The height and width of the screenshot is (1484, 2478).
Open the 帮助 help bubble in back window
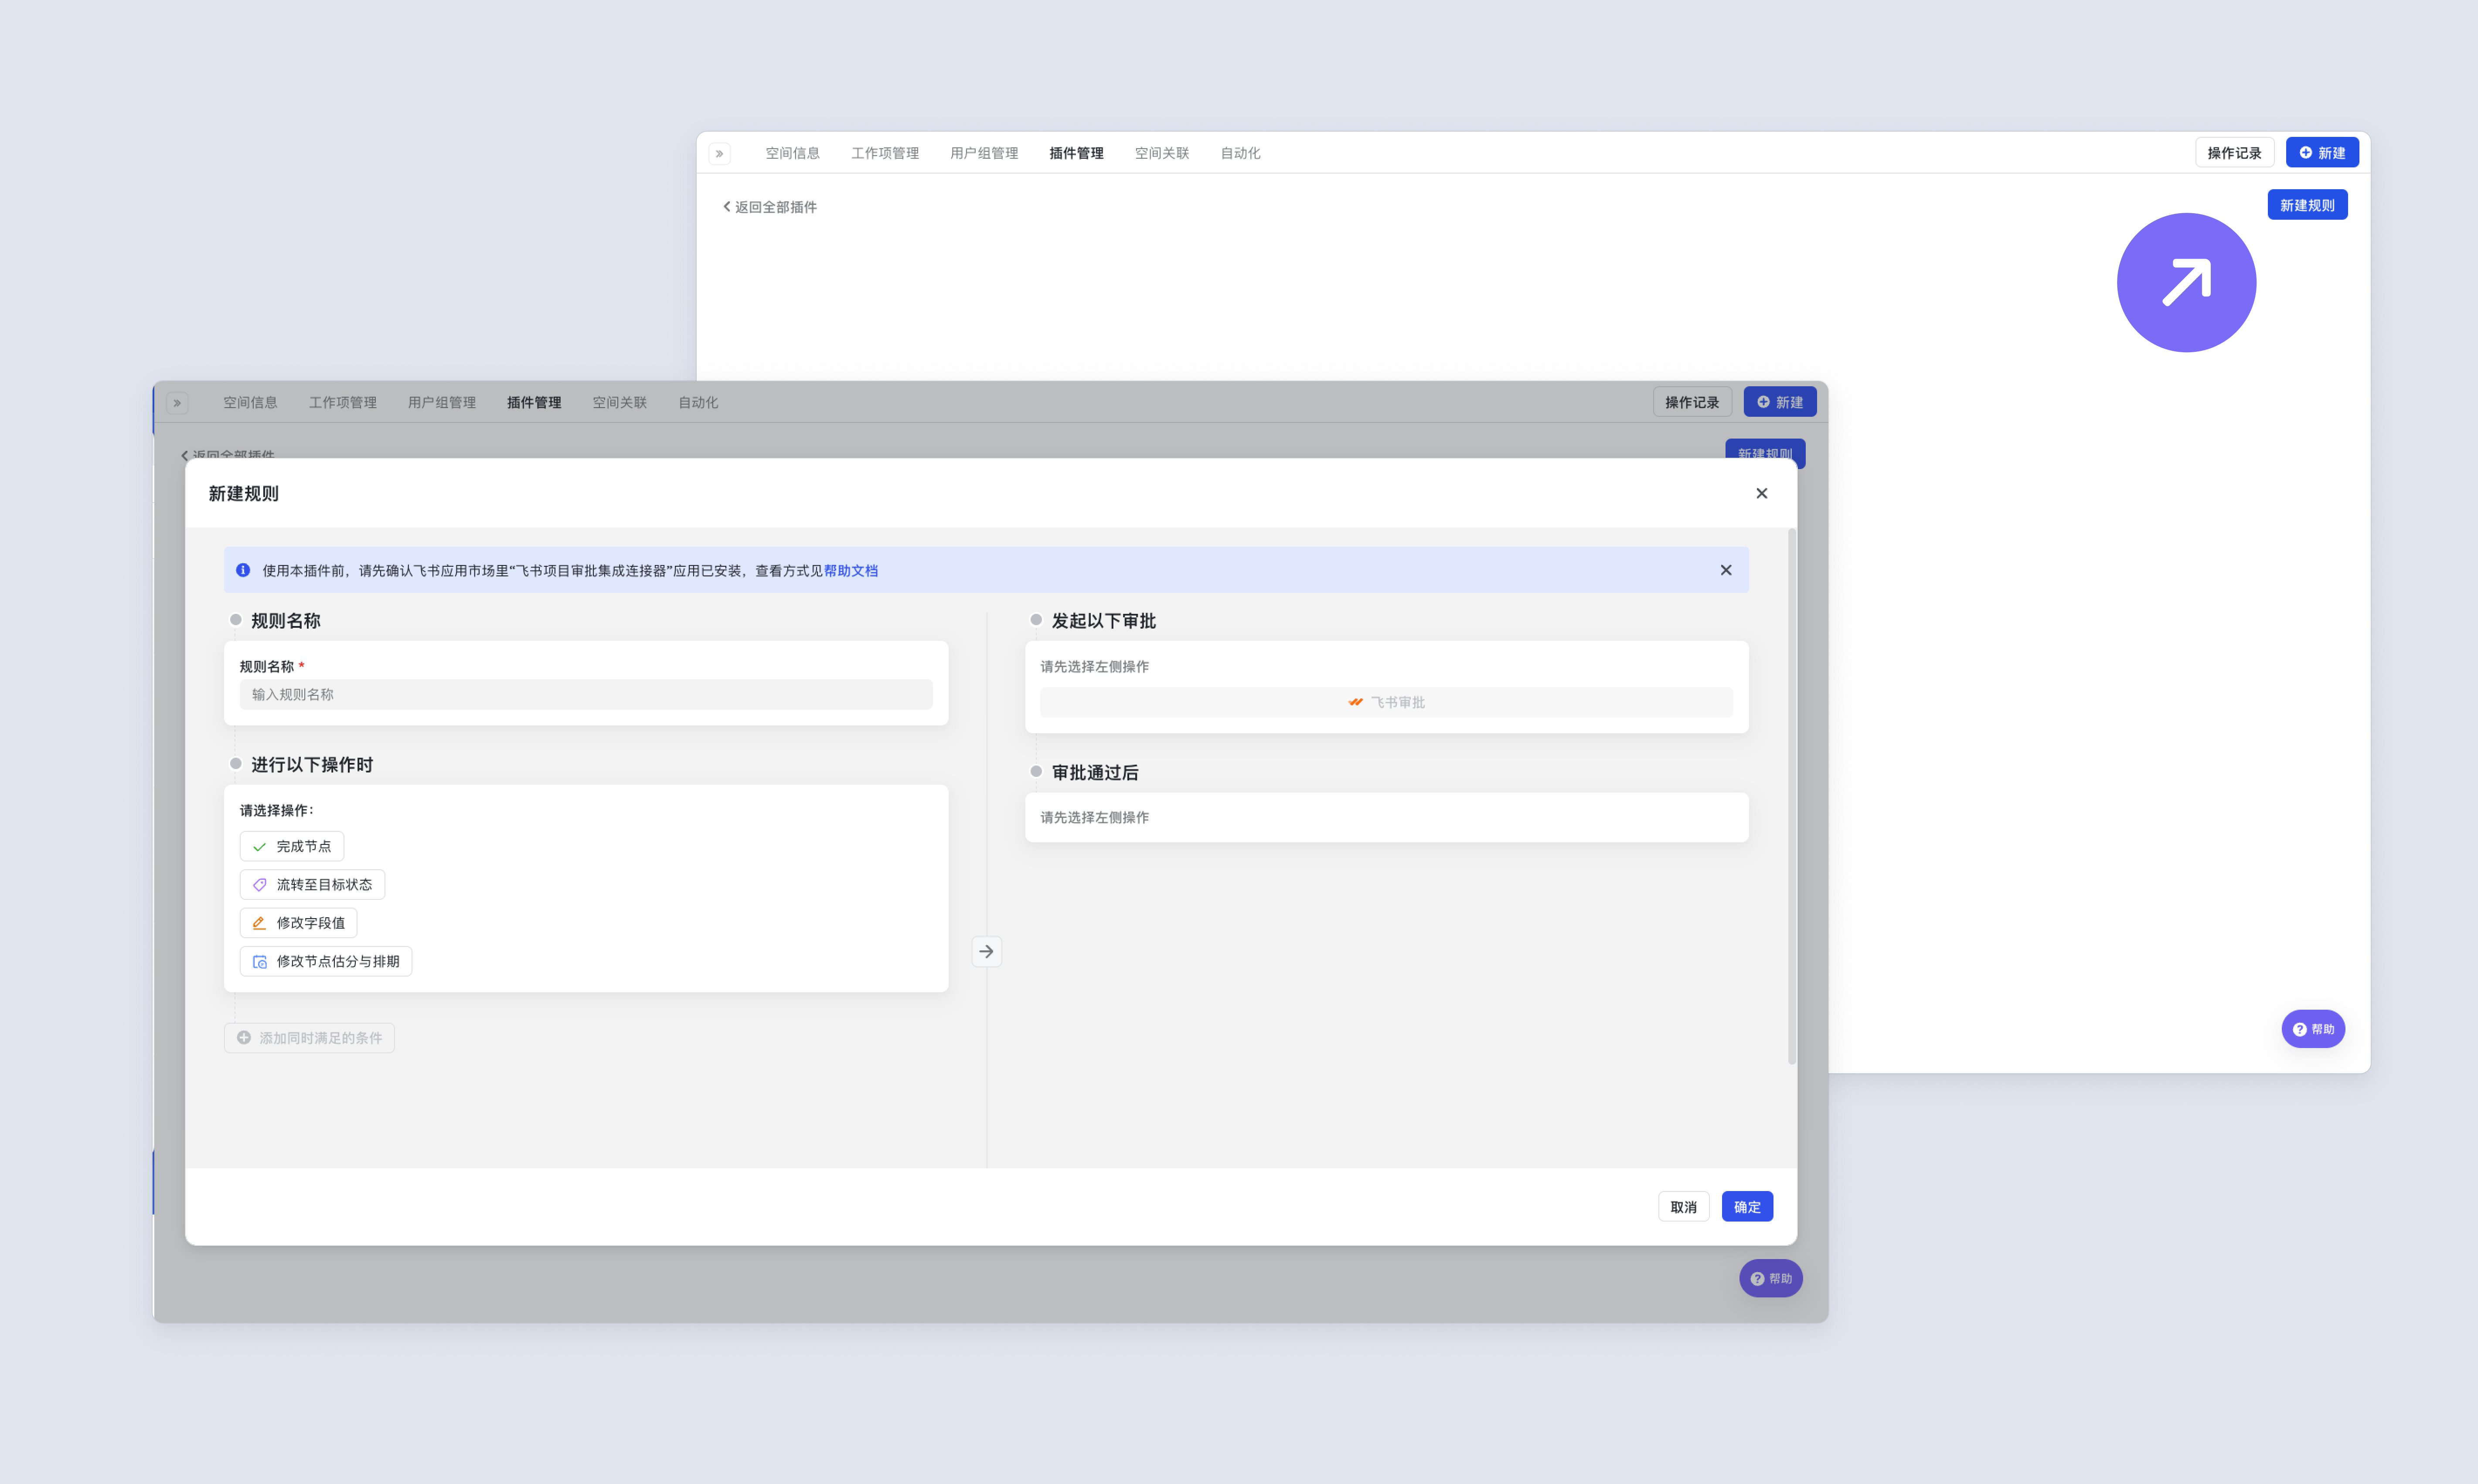(x=2313, y=1029)
